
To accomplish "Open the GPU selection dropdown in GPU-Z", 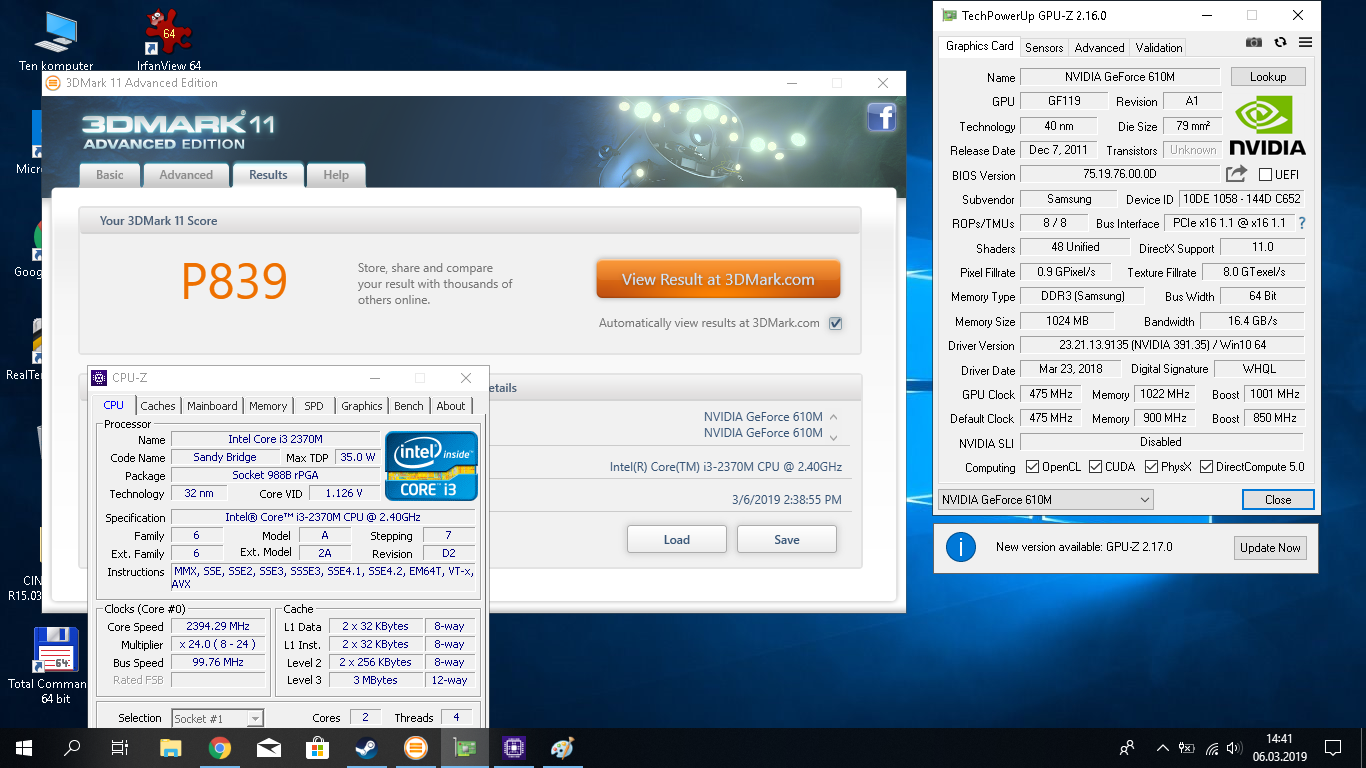I will (x=1045, y=499).
